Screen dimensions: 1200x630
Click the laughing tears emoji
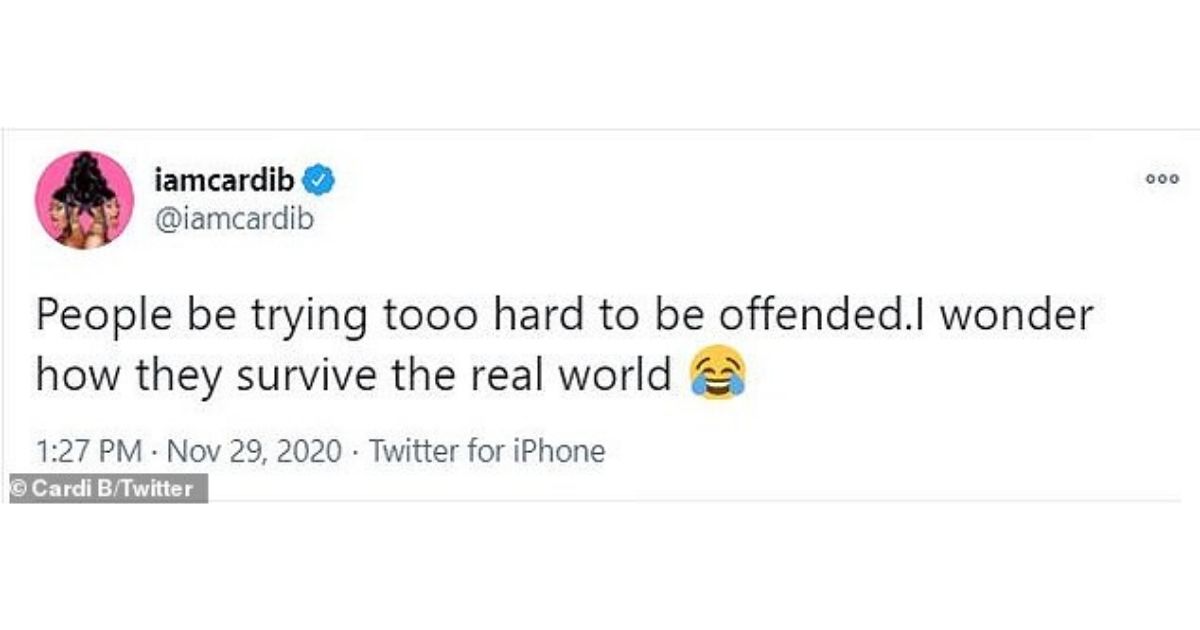[718, 376]
